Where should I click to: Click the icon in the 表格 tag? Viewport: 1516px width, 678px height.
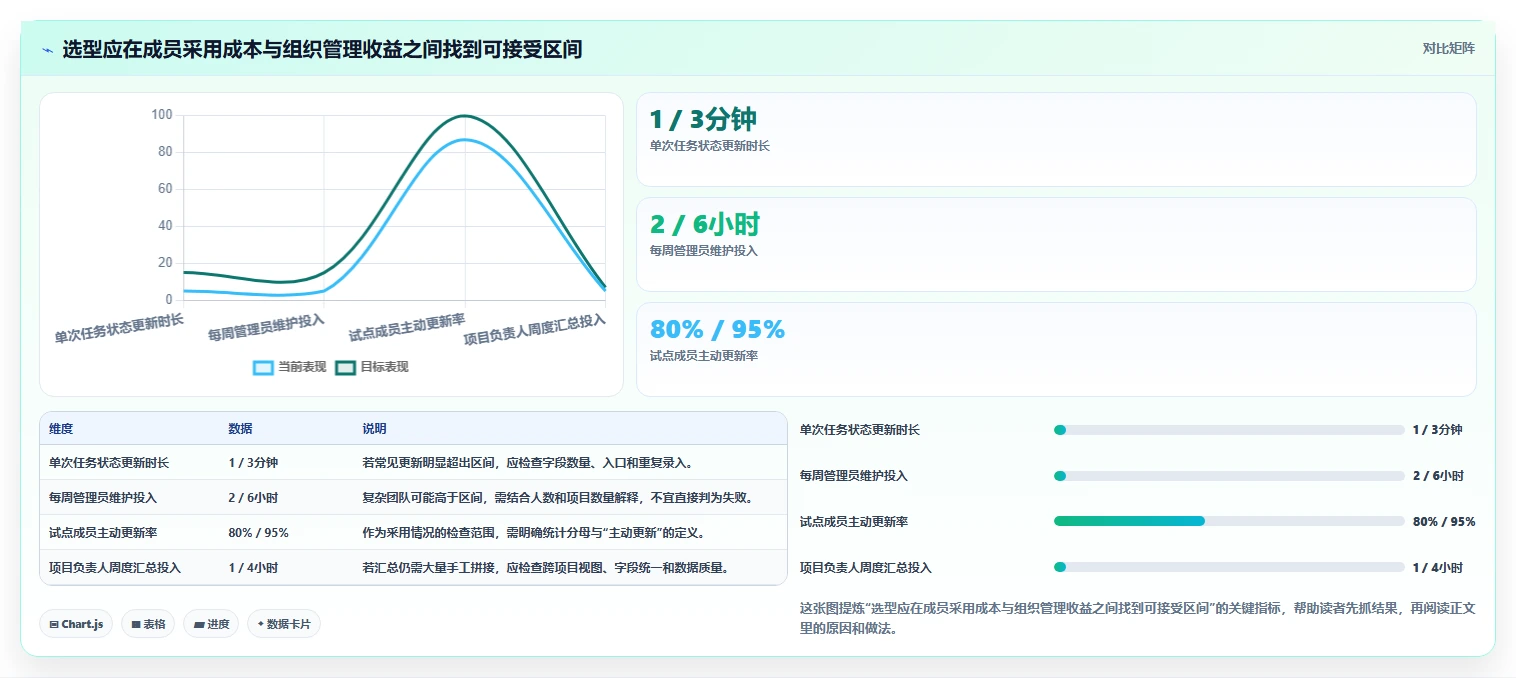[x=136, y=624]
